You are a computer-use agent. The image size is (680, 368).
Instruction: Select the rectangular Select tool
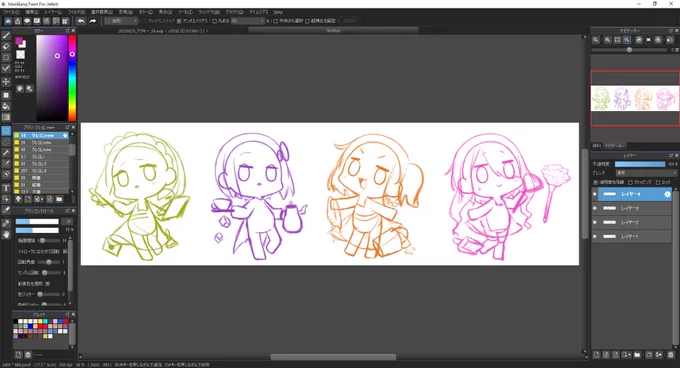click(6, 131)
